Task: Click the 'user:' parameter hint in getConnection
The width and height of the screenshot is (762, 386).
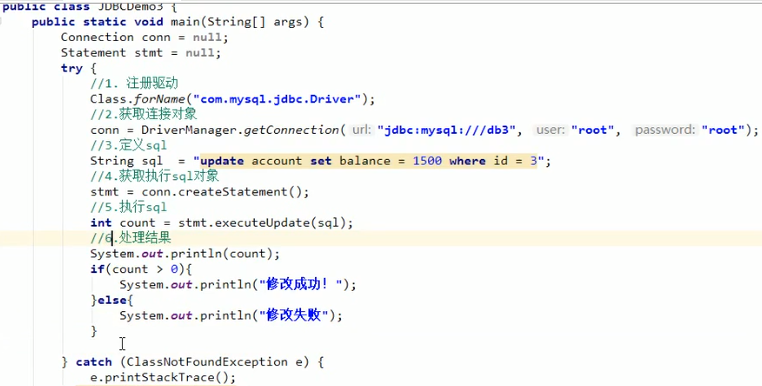Action: click(x=551, y=130)
